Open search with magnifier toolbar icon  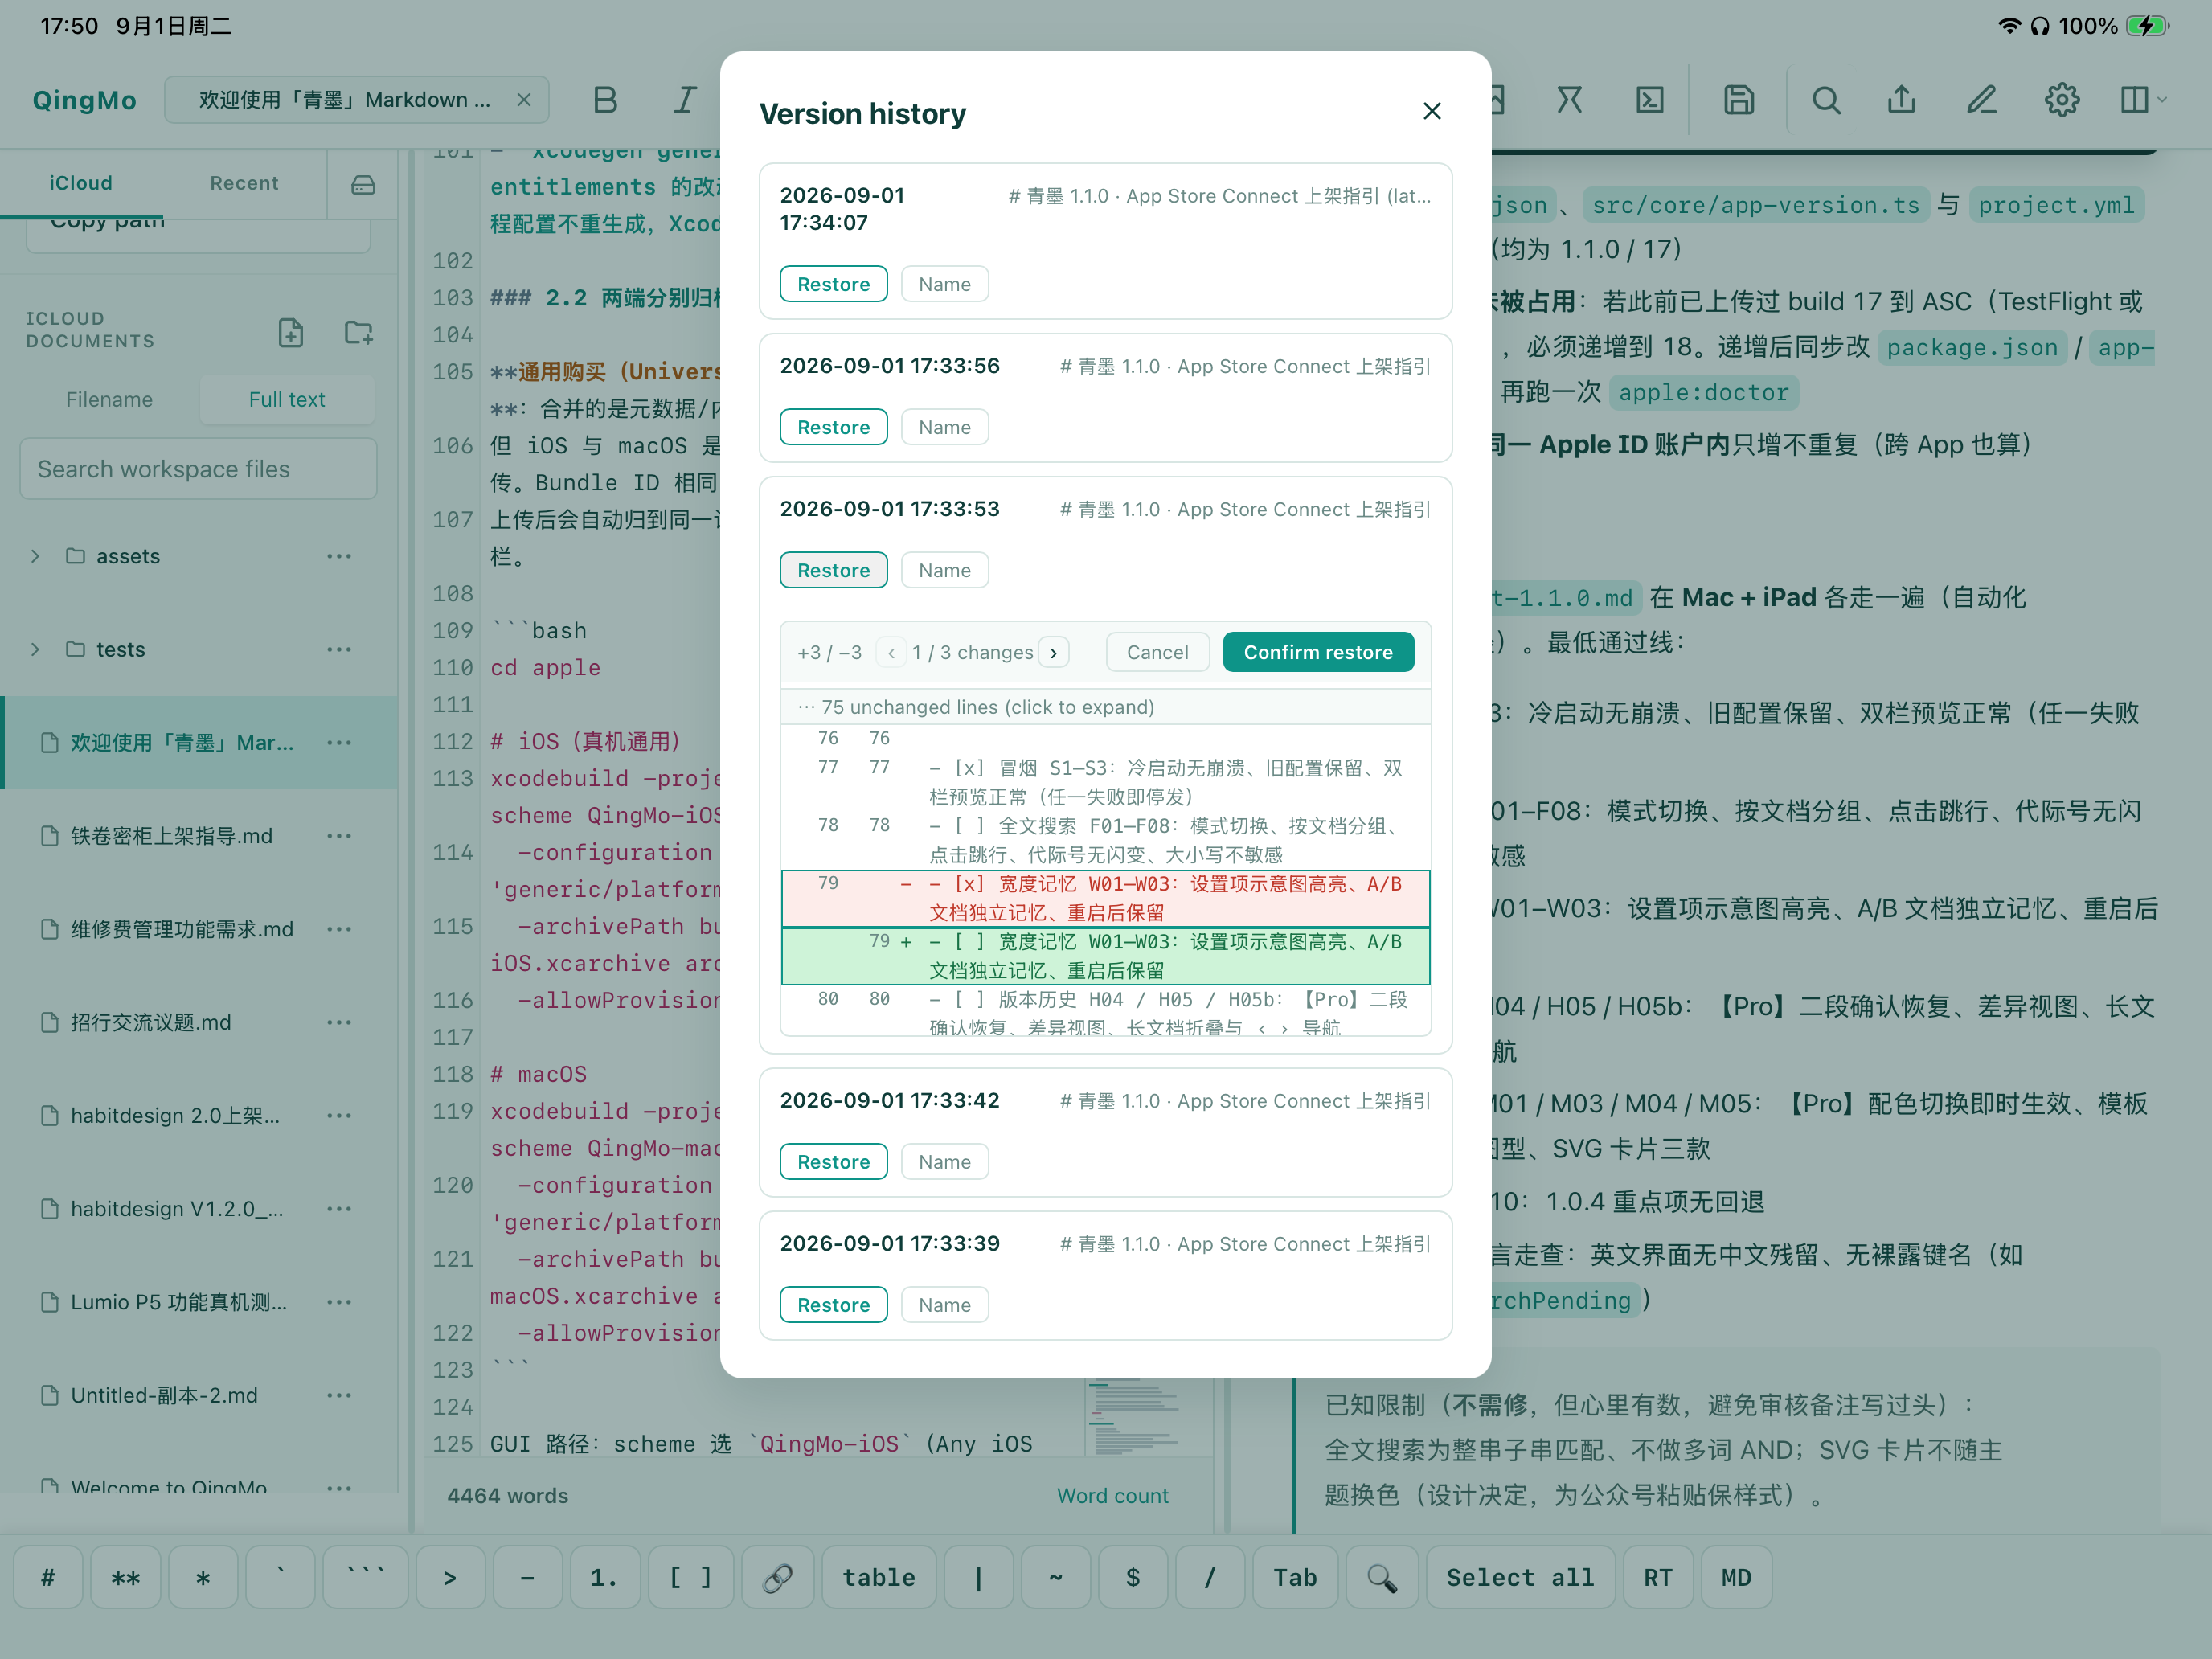1826,100
